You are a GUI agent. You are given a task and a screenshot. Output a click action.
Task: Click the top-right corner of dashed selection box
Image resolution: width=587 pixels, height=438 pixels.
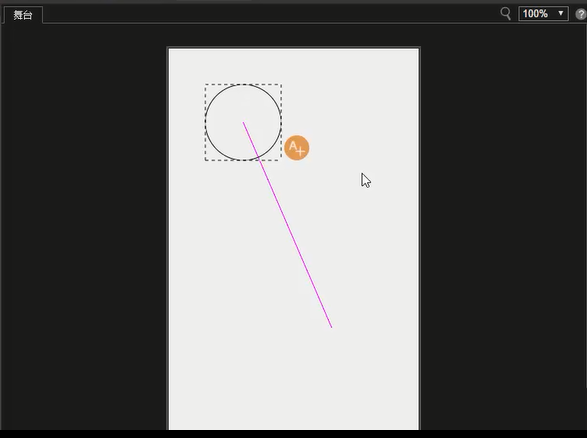click(281, 85)
